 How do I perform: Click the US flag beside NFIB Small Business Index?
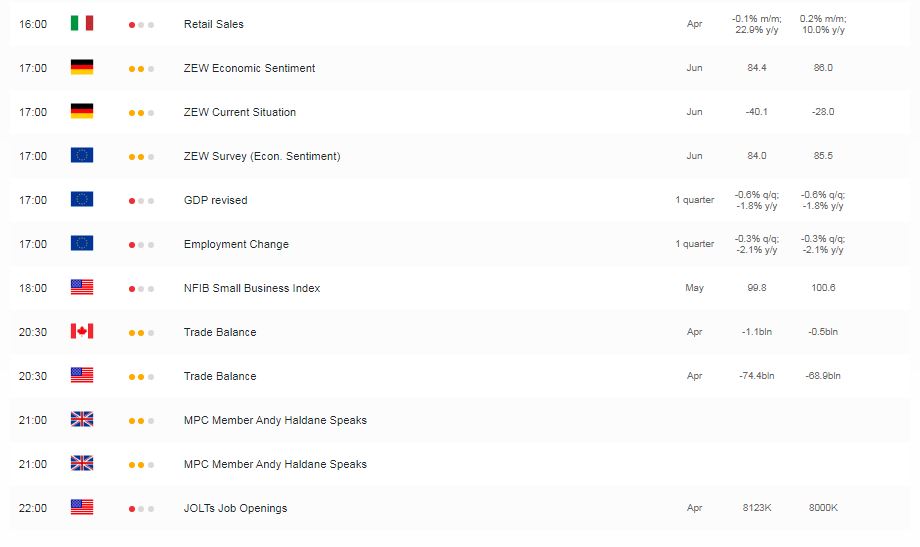82,287
